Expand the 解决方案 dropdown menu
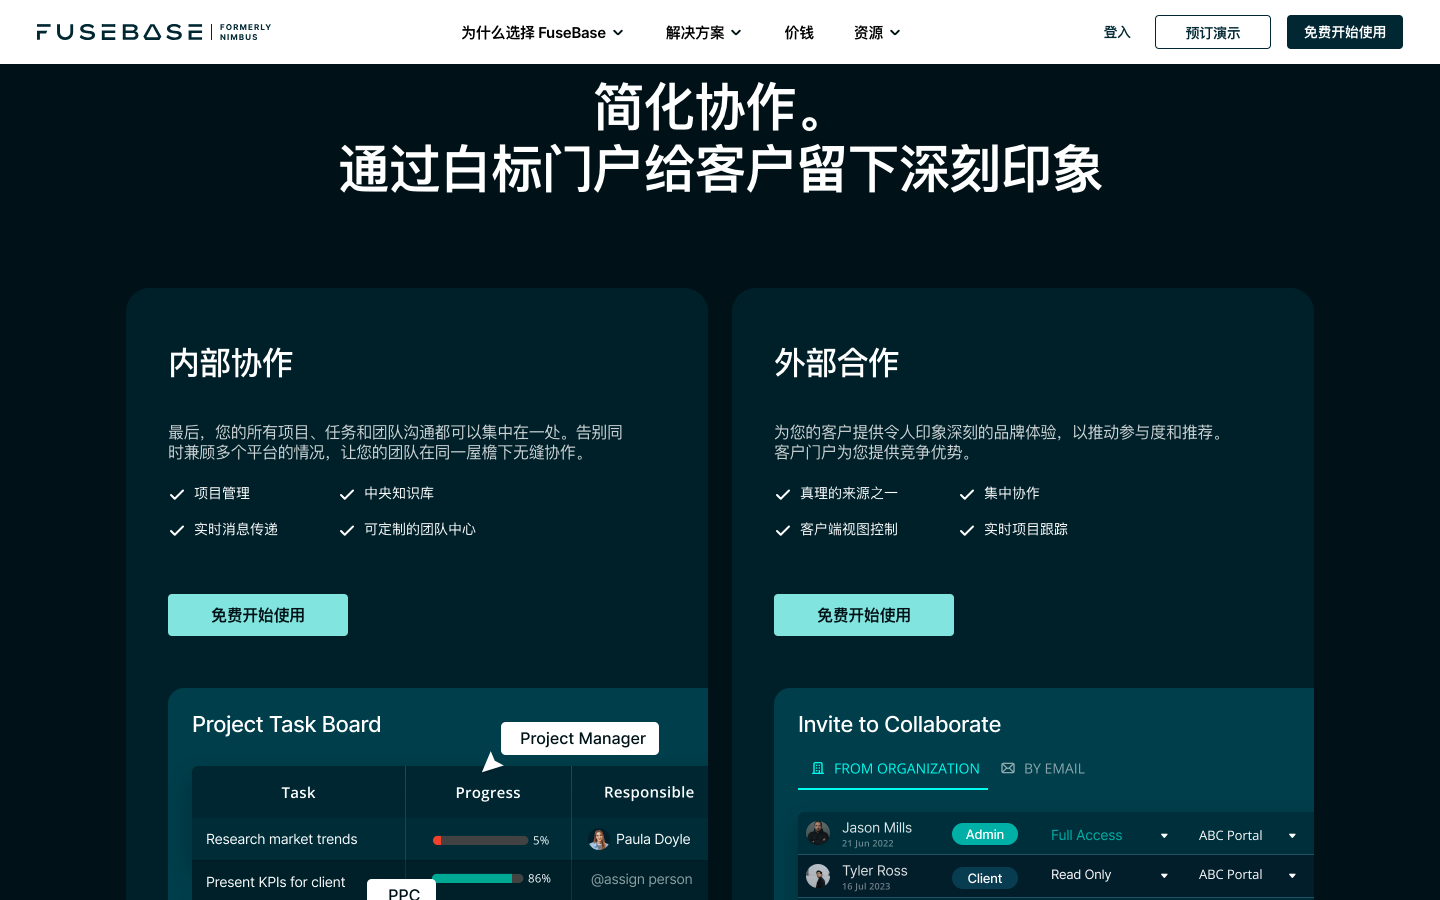Image resolution: width=1440 pixels, height=900 pixels. pos(703,33)
